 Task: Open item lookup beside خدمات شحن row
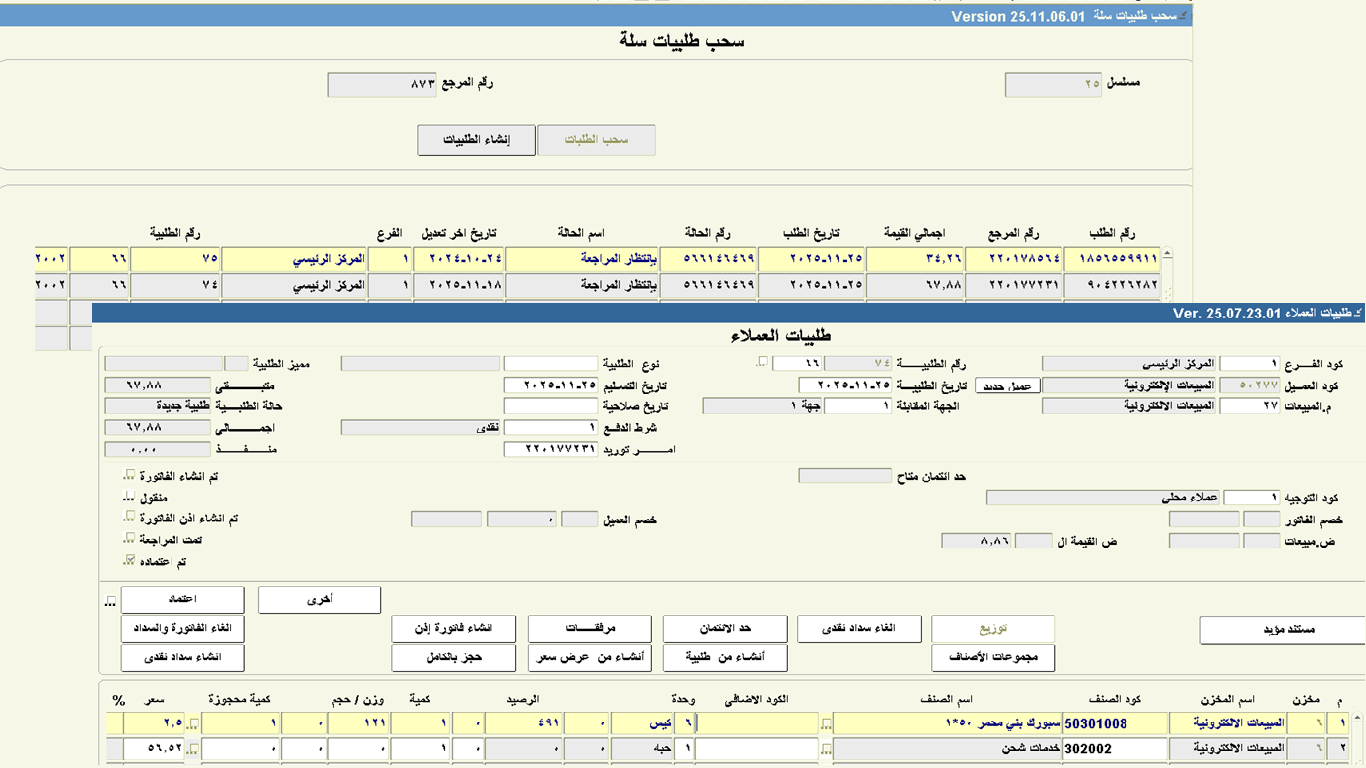(826, 749)
